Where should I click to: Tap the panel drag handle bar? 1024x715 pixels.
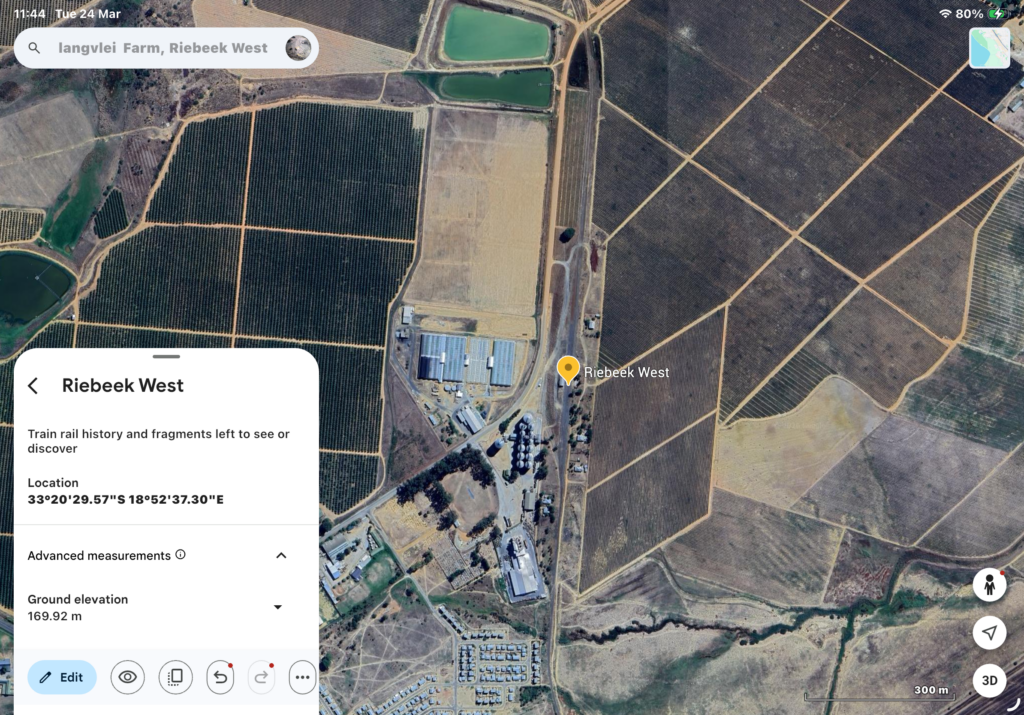167,356
